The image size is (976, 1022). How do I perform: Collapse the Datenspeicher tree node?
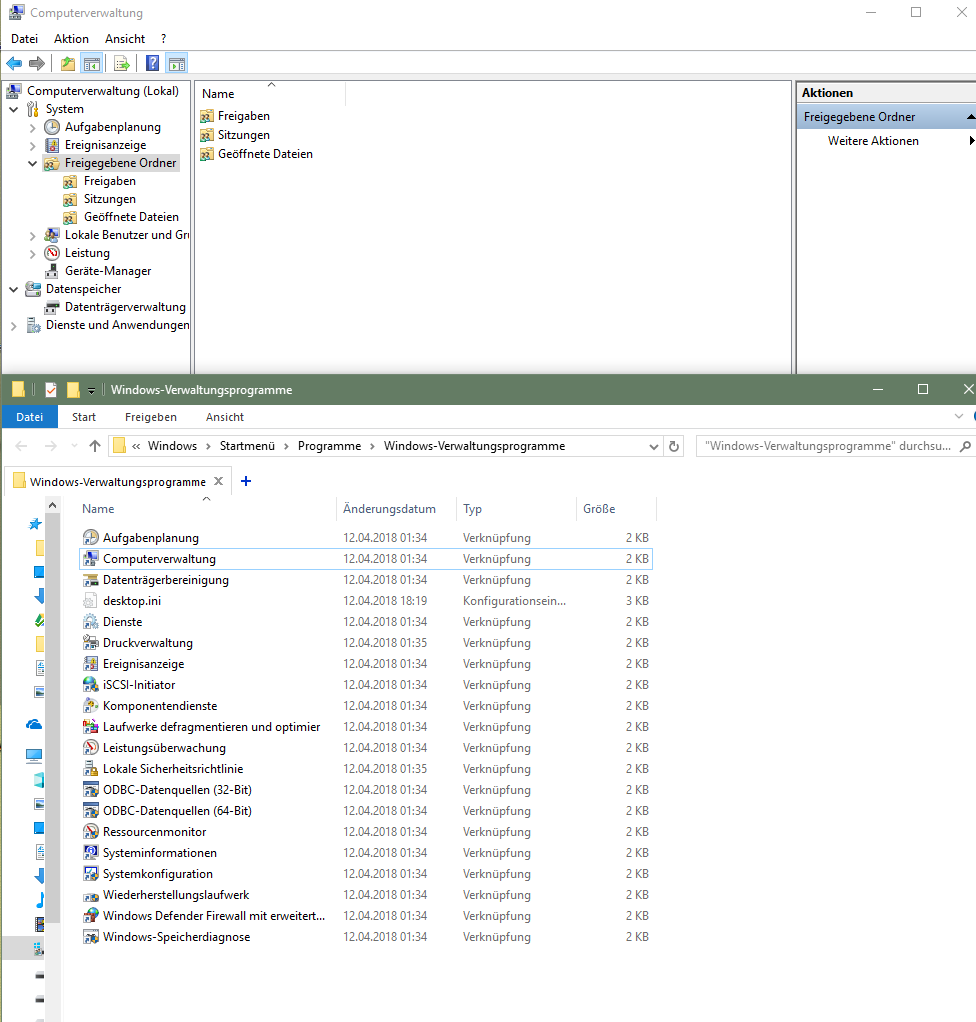click(x=14, y=289)
